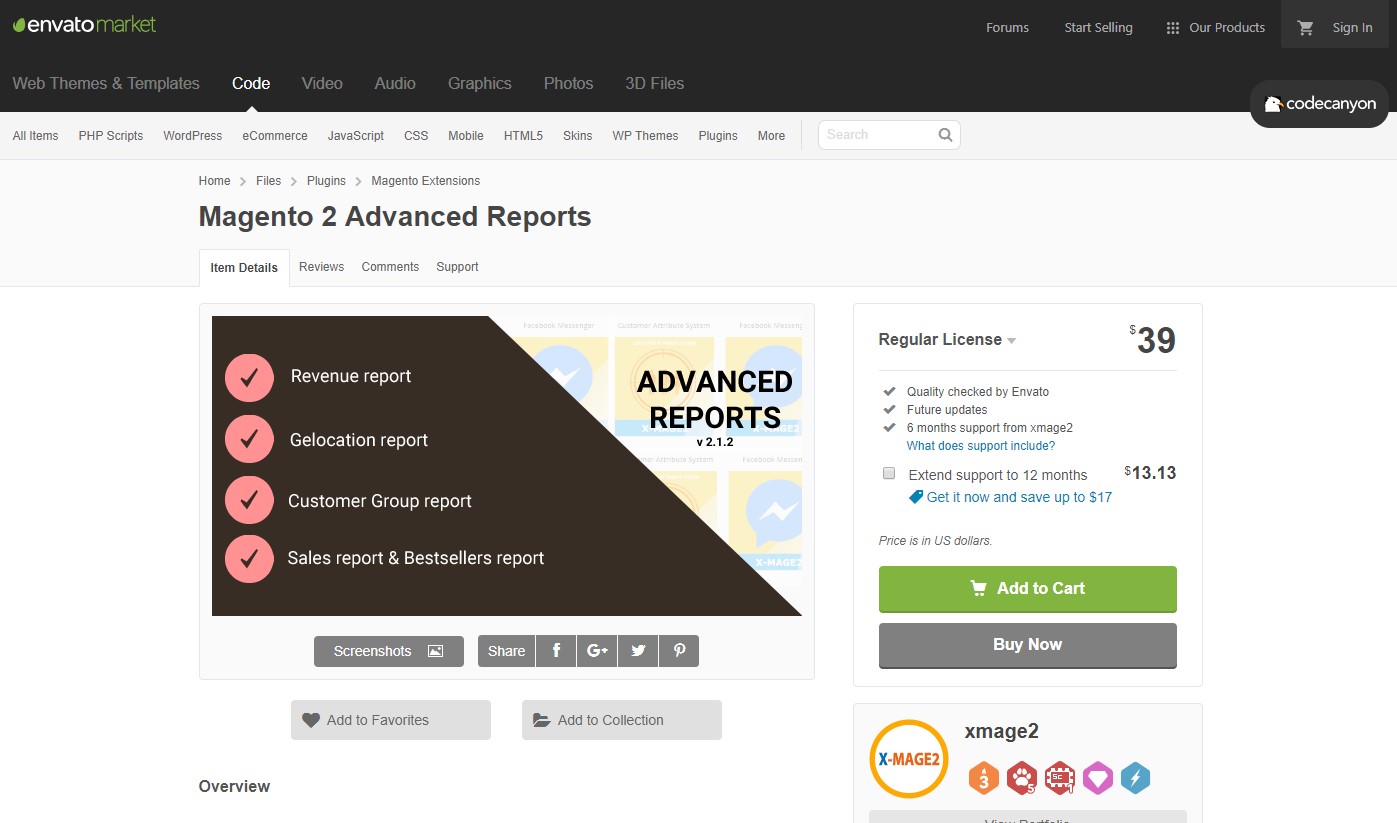Share on Google Plus
This screenshot has width=1397, height=823.
point(597,651)
